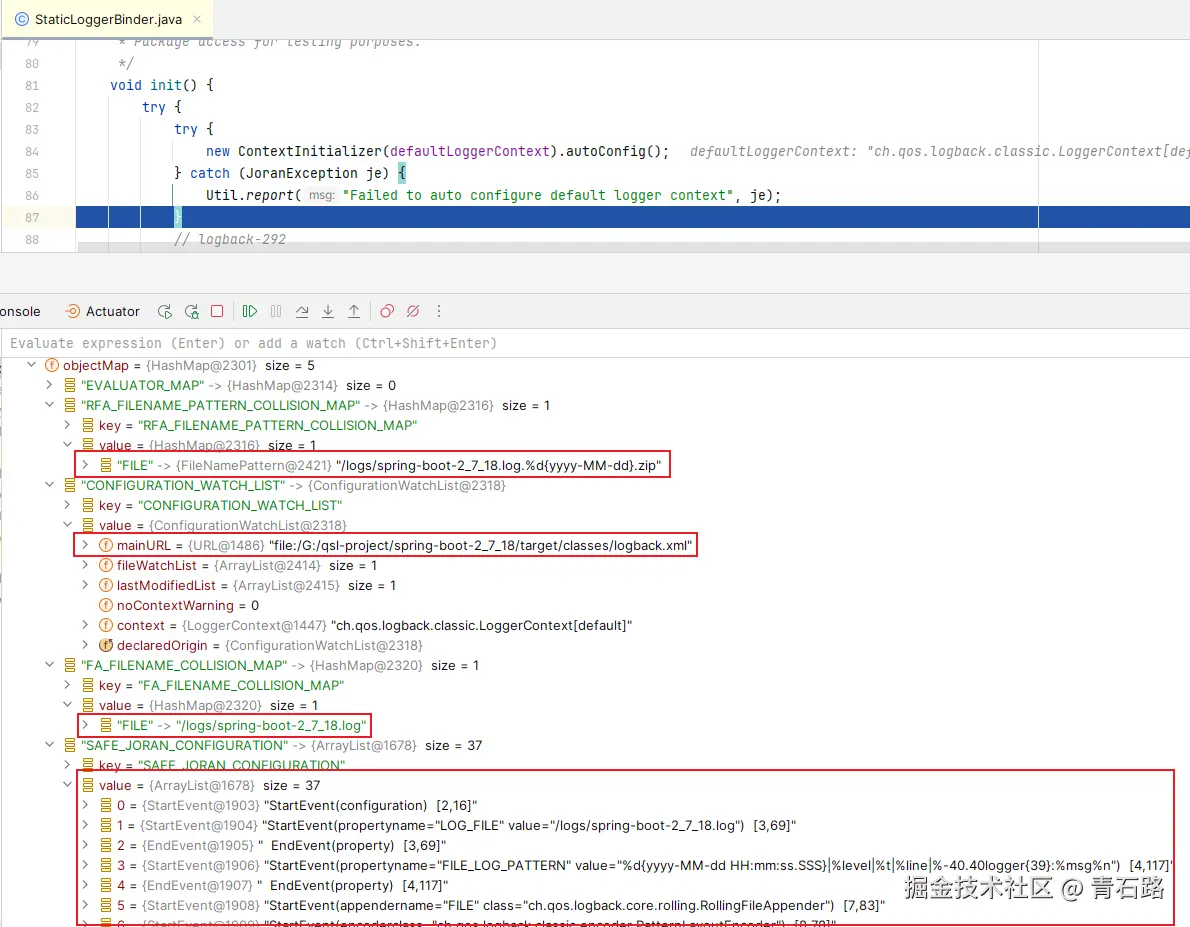Expand the mainURL field node
The image size is (1190, 927).
click(85, 545)
